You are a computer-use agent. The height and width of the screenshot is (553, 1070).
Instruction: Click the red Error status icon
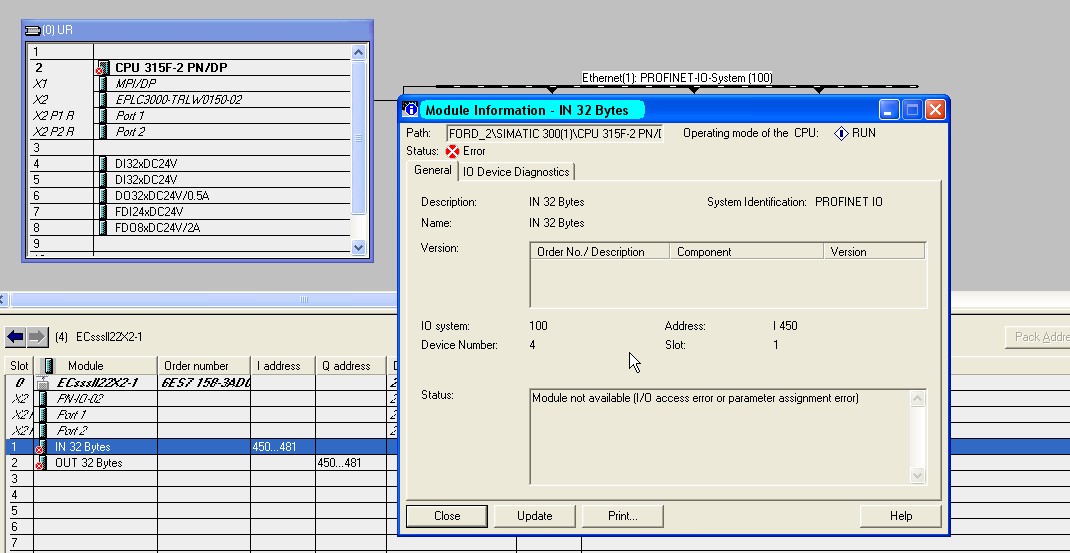[452, 152]
